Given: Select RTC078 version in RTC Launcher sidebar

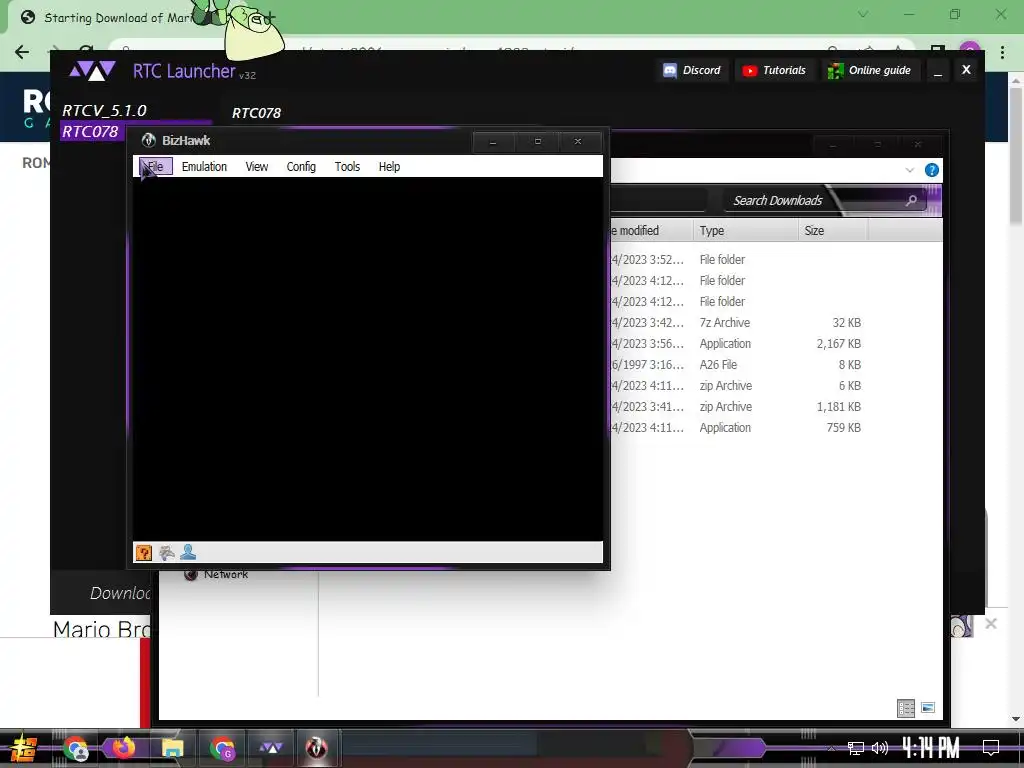Looking at the screenshot, I should tap(90, 131).
